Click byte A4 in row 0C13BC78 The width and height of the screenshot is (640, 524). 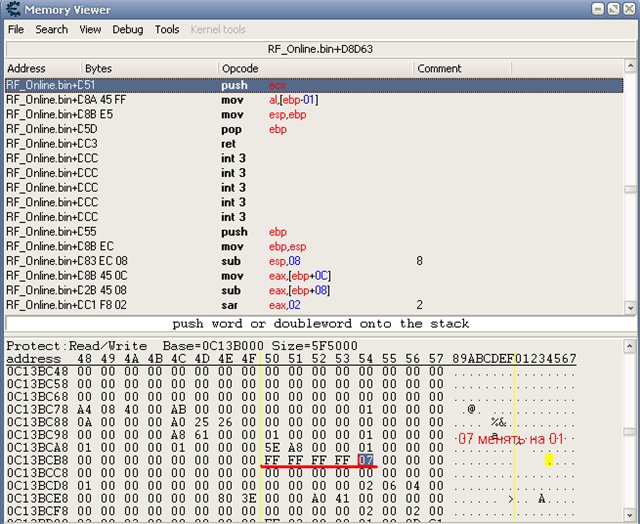[x=84, y=409]
